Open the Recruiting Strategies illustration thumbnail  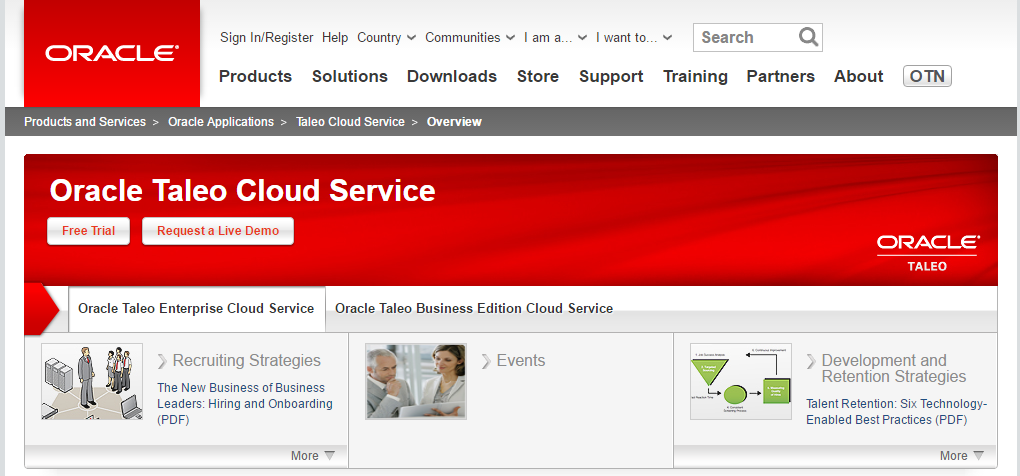point(92,382)
